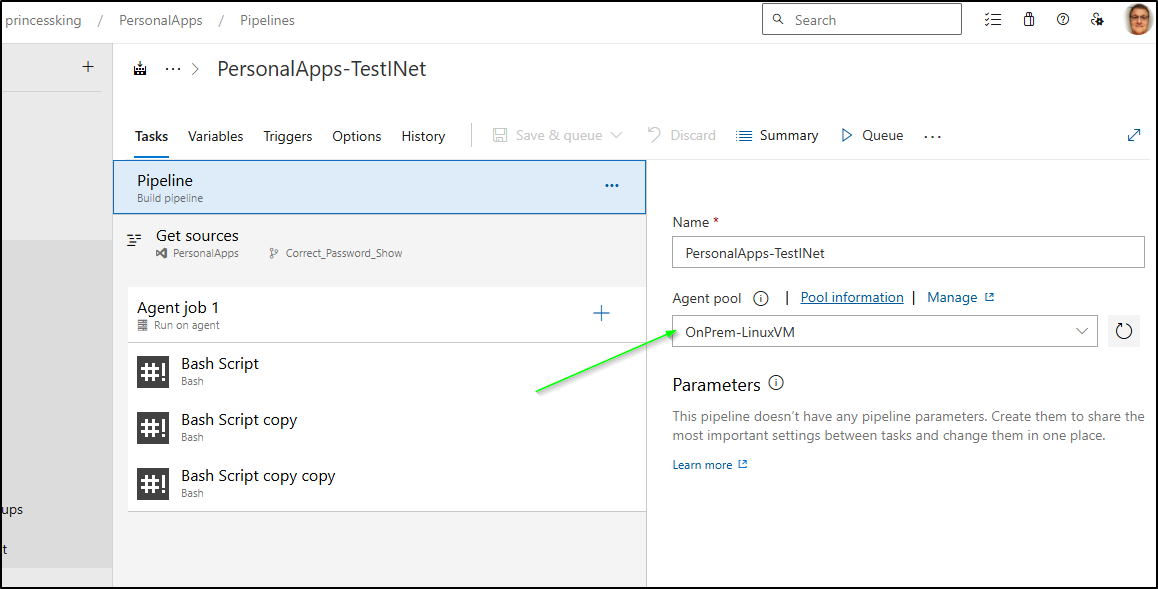Switch to the Variables tab
The image size is (1158, 589).
pyautogui.click(x=216, y=137)
